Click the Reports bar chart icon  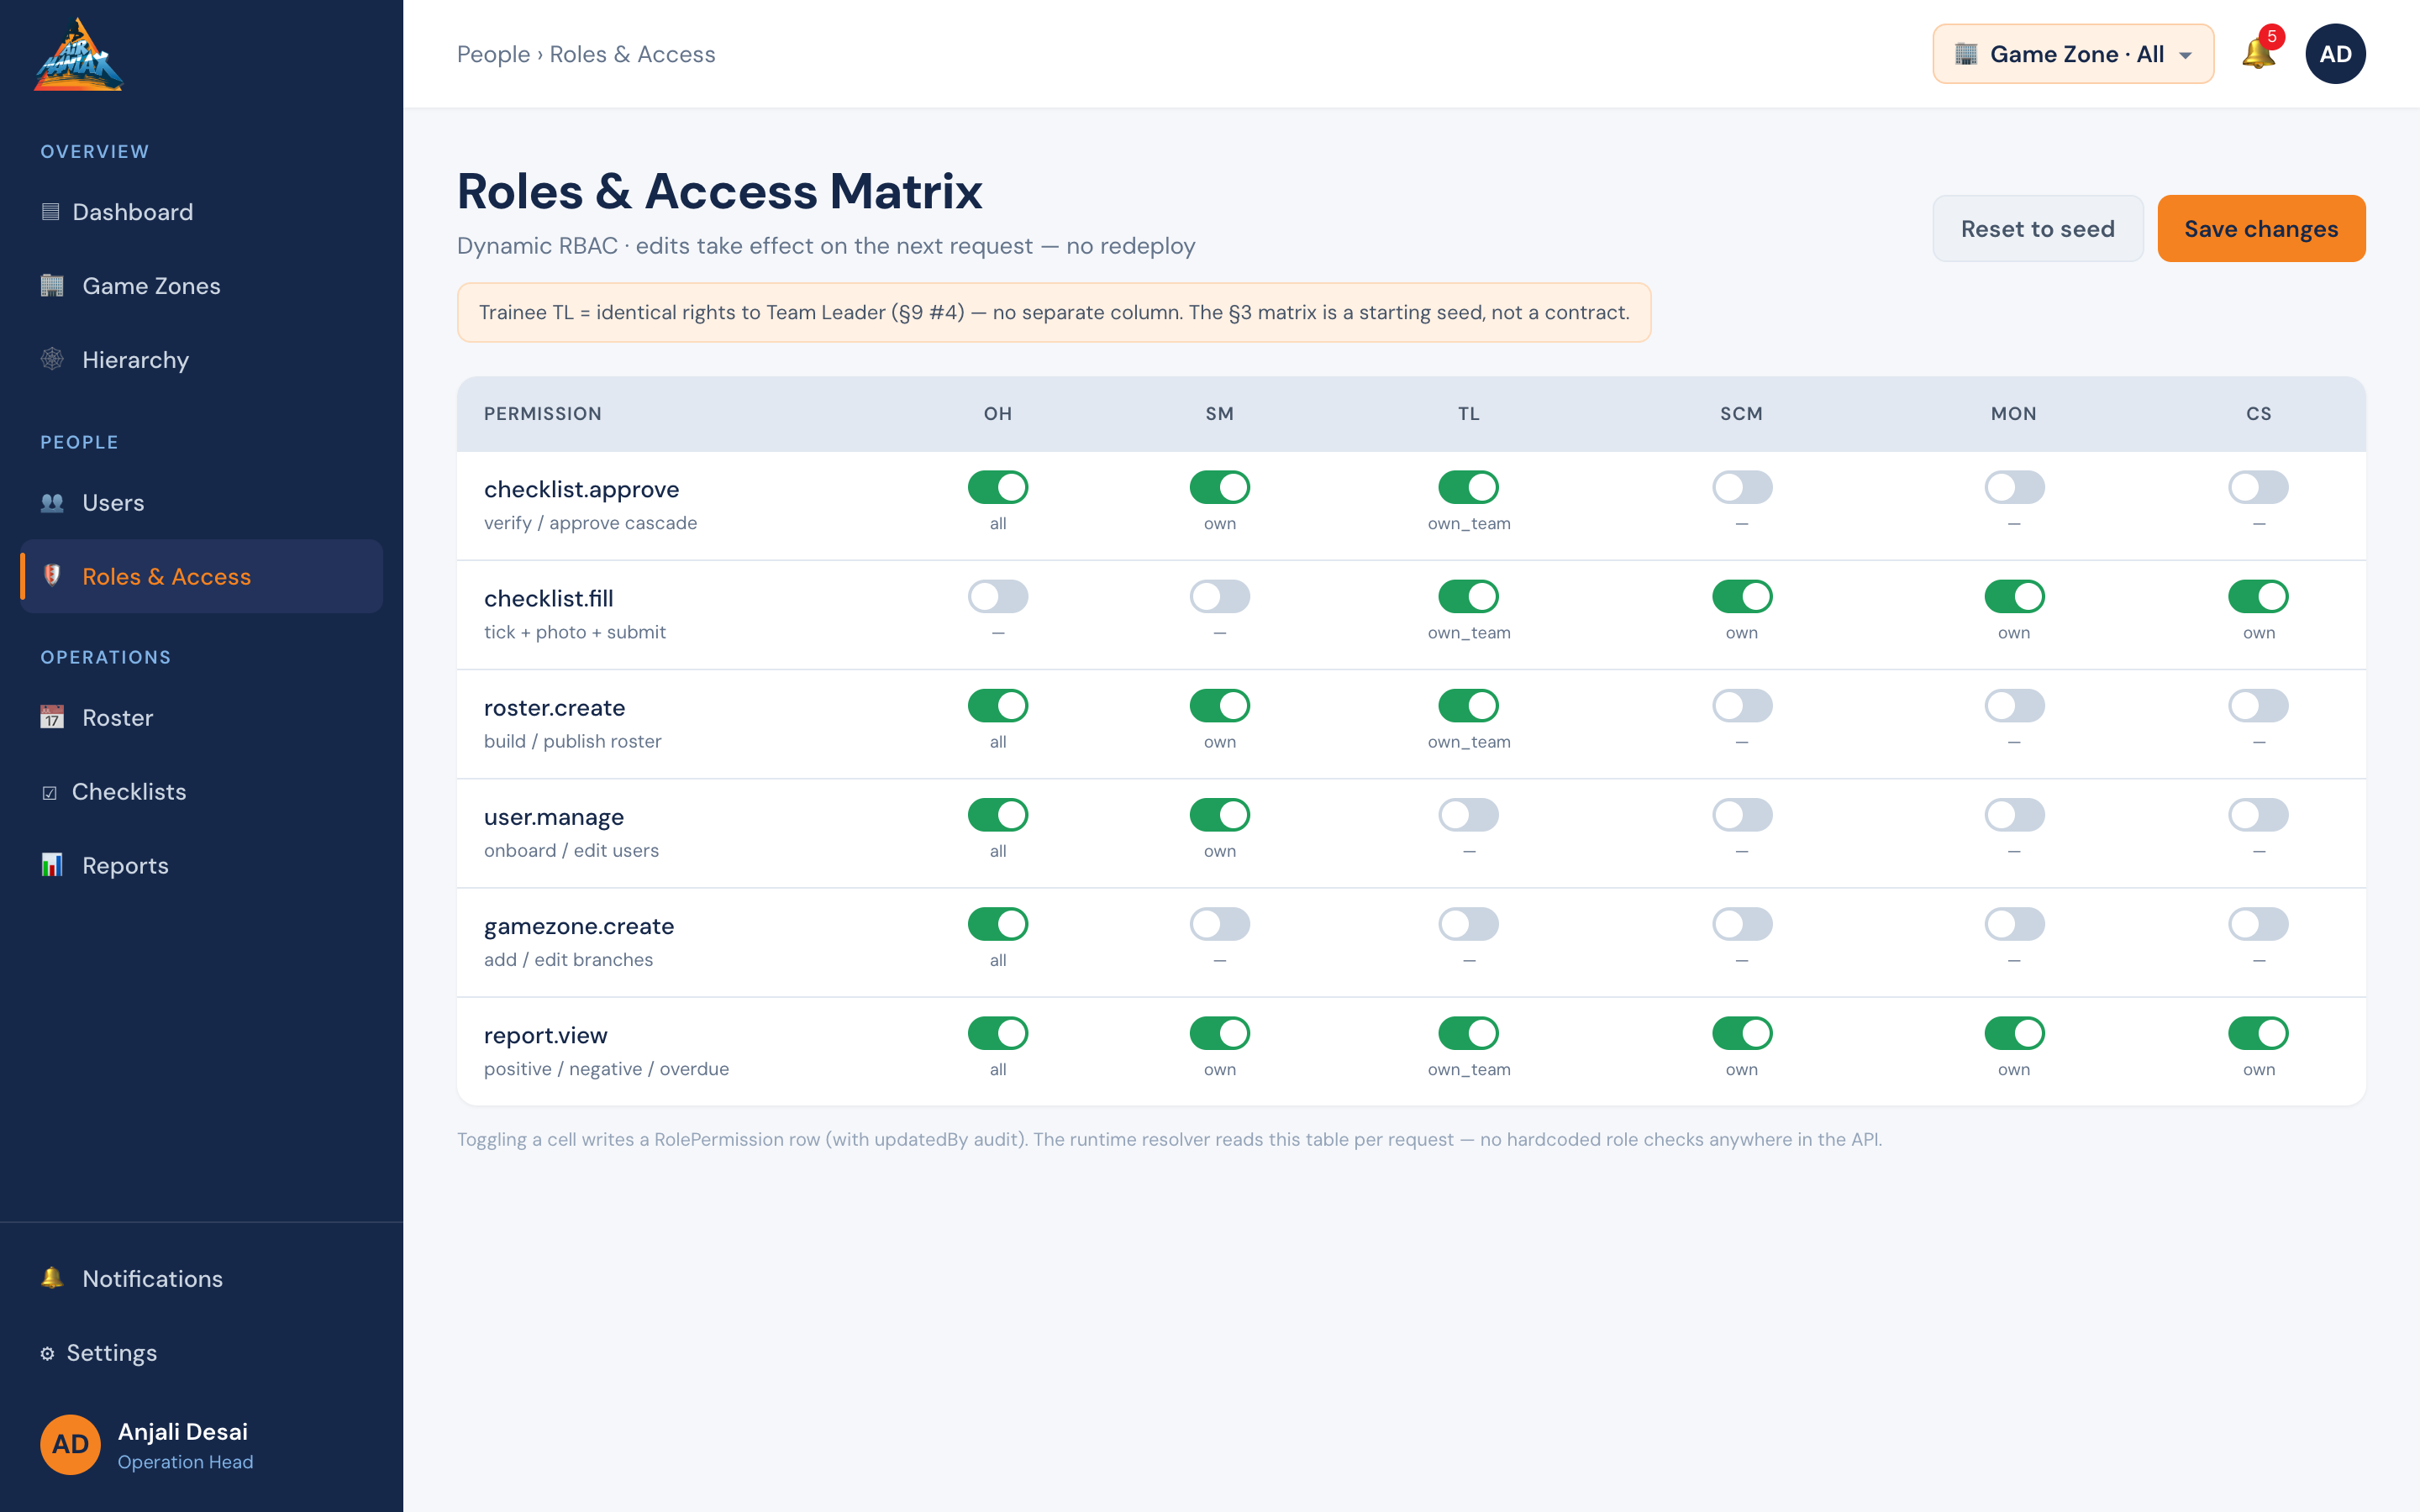pos(52,865)
